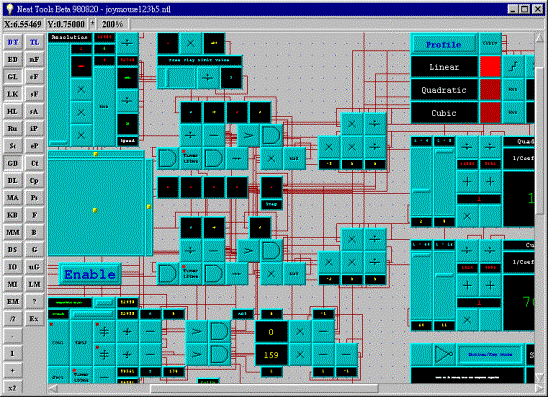The height and width of the screenshot is (397, 548).
Task: Select the Linear profile label
Action: [444, 67]
